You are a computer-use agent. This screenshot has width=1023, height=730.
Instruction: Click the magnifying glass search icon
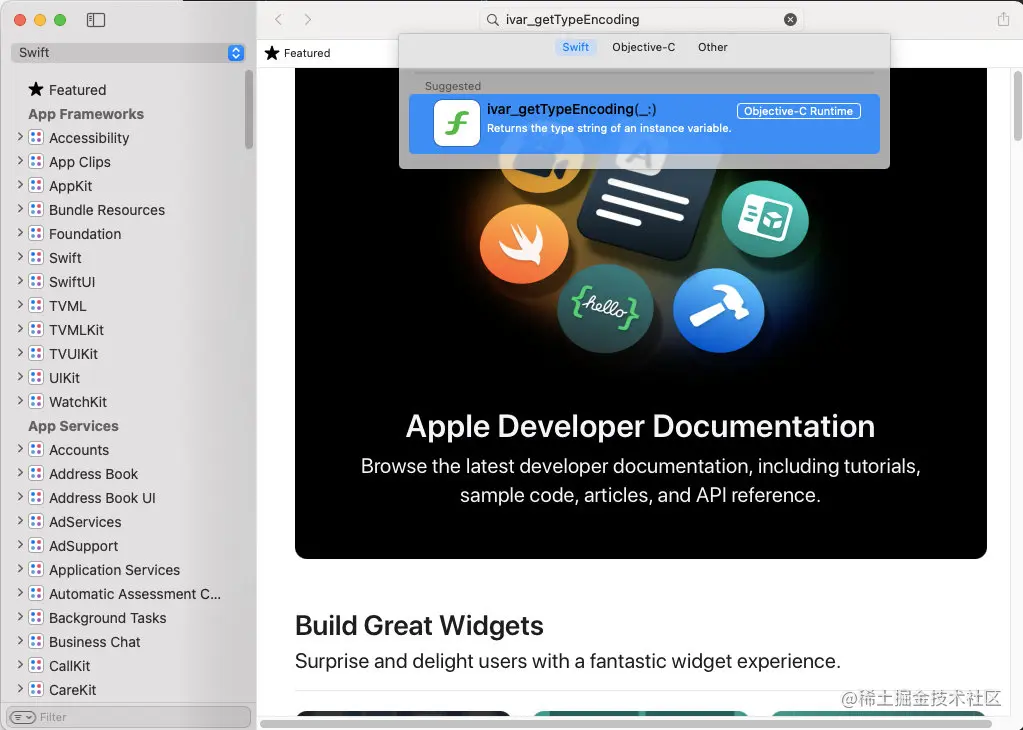(x=493, y=20)
